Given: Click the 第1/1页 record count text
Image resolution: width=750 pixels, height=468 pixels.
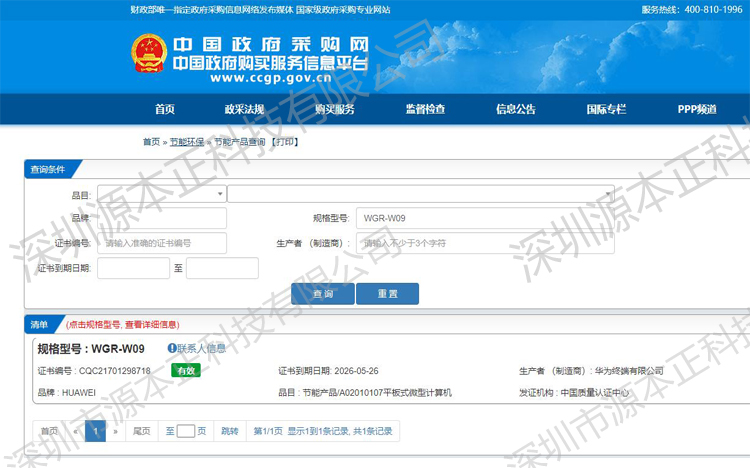Looking at the screenshot, I should tap(323, 431).
